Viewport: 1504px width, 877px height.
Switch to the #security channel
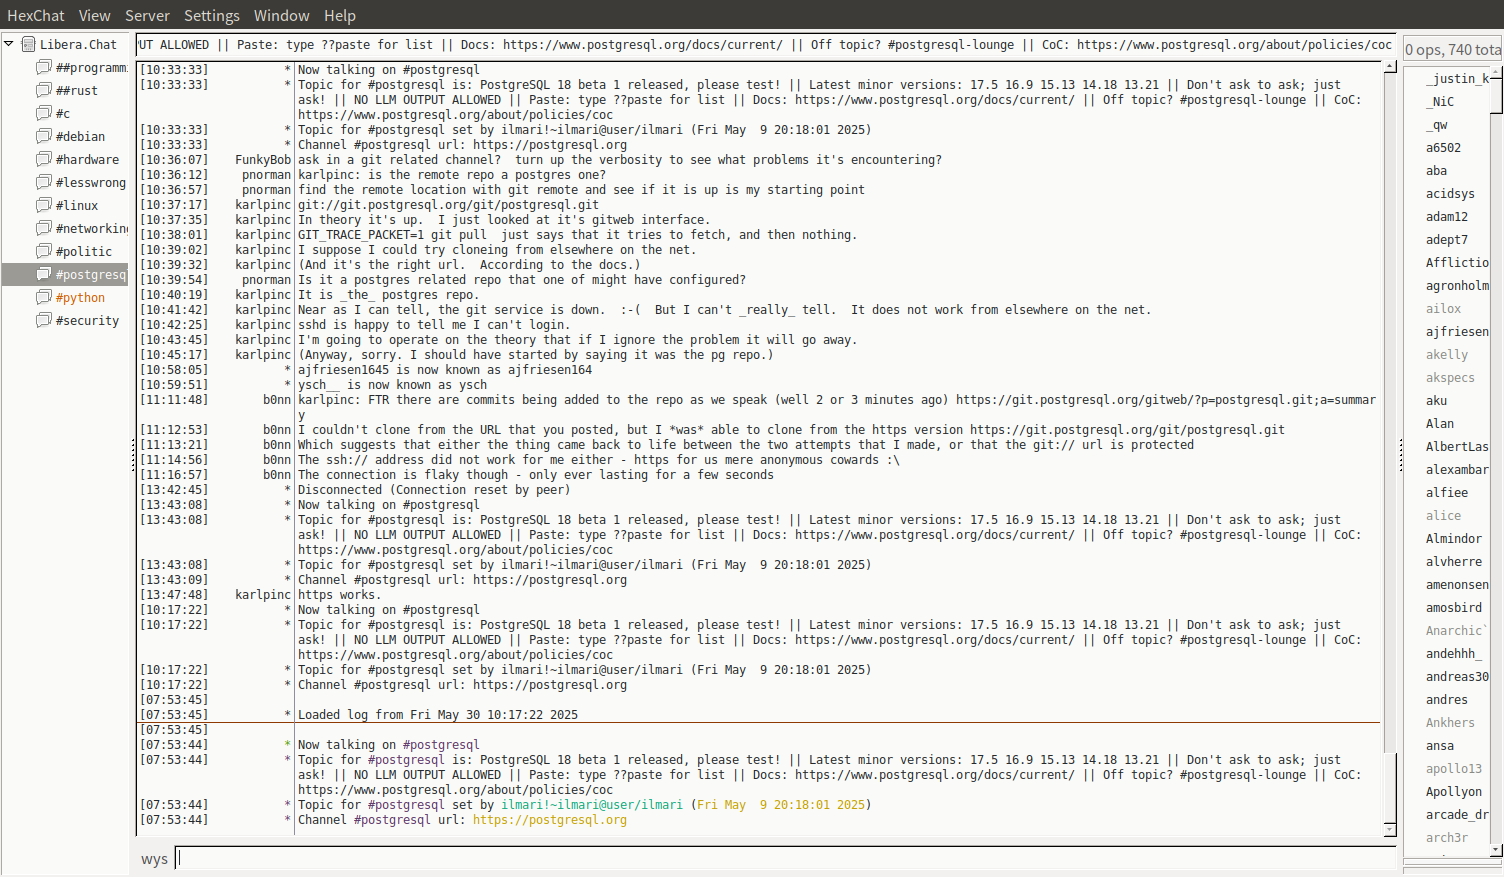pos(87,320)
